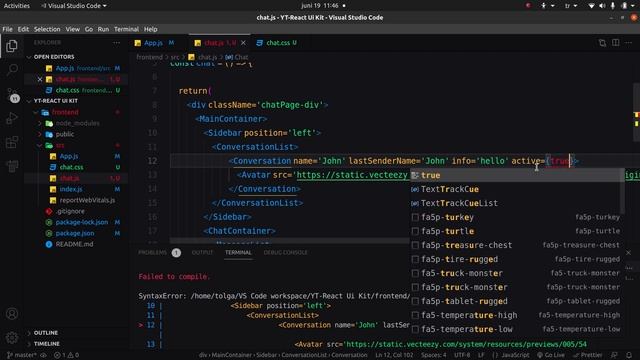Open Explorer's Views and More Actions menu
This screenshot has width=640, height=360.
(117, 42)
